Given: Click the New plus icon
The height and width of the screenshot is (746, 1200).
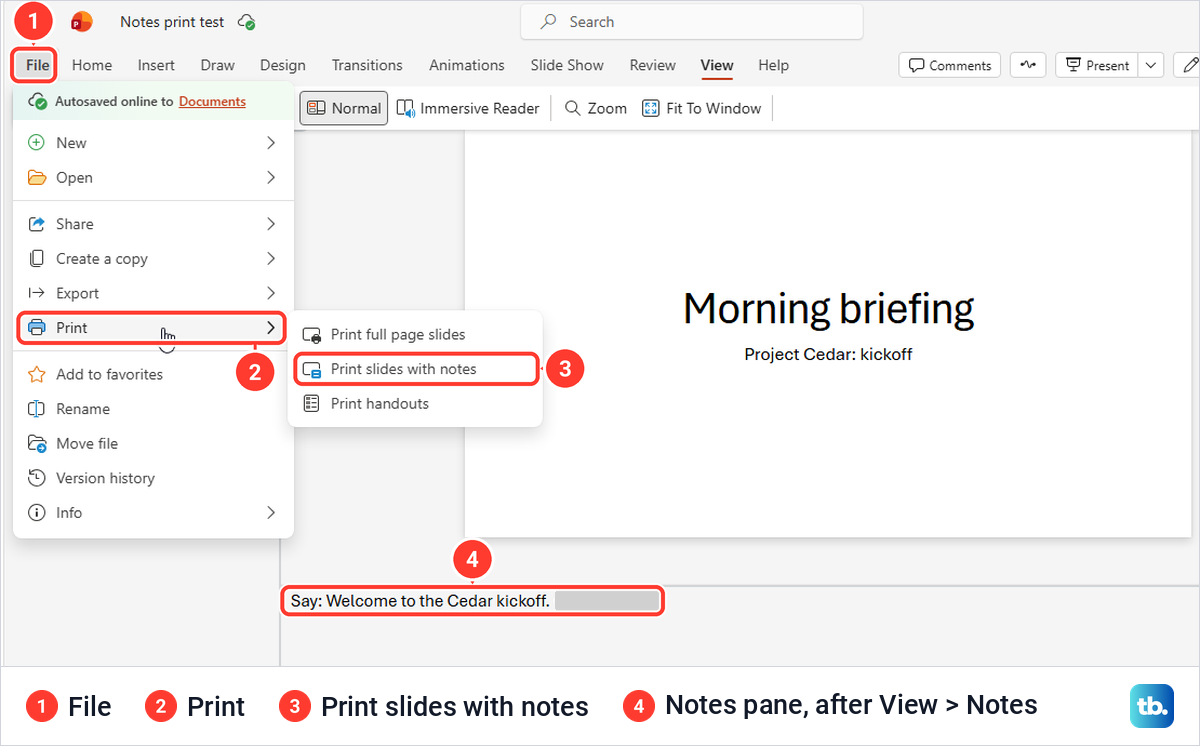Looking at the screenshot, I should click(37, 143).
